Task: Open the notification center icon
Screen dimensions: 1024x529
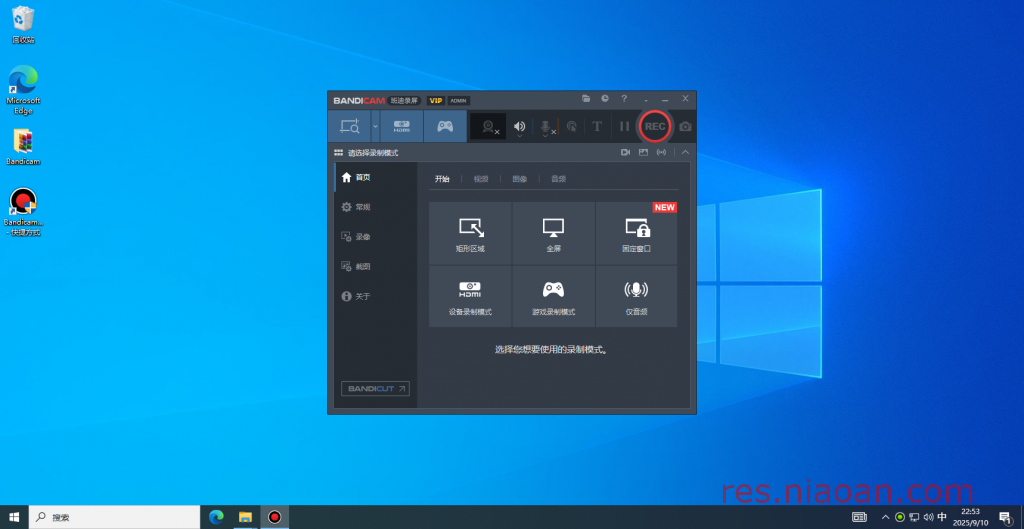Action: click(x=1004, y=517)
